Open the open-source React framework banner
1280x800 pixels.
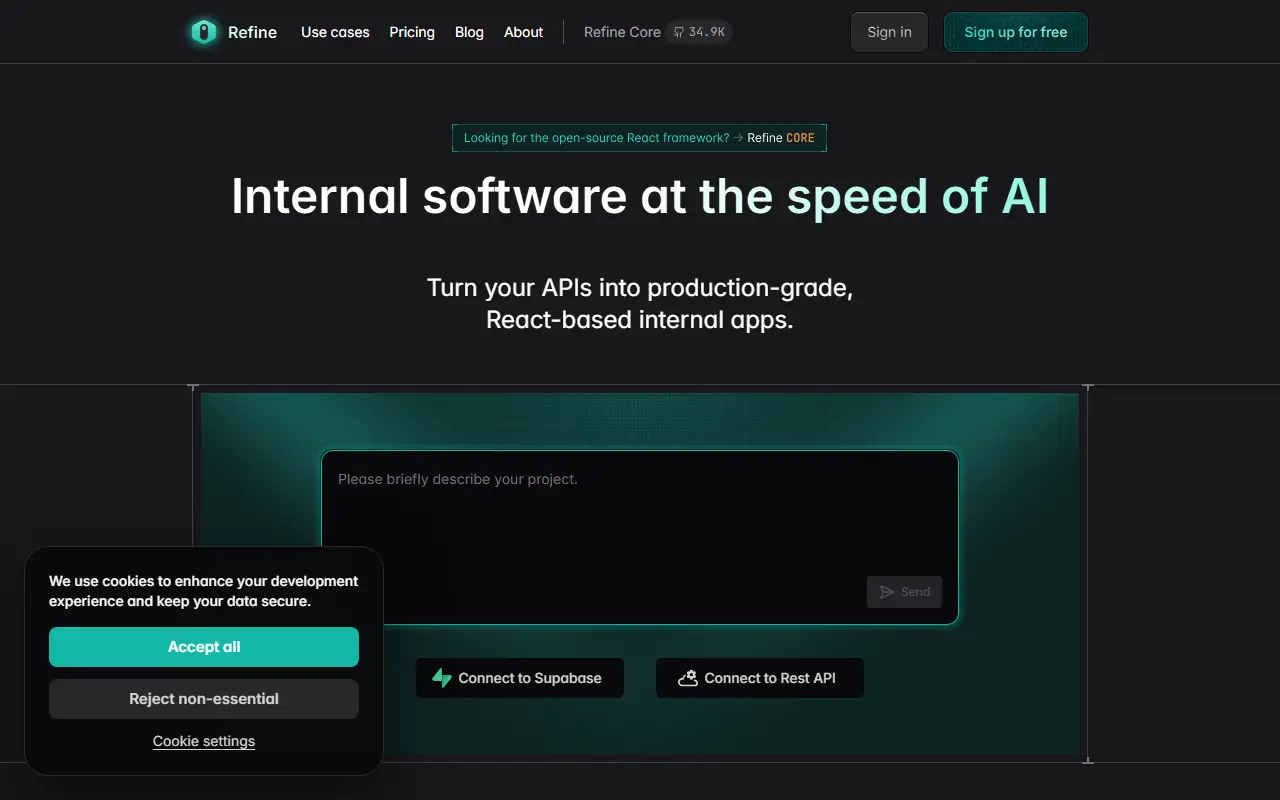point(639,138)
